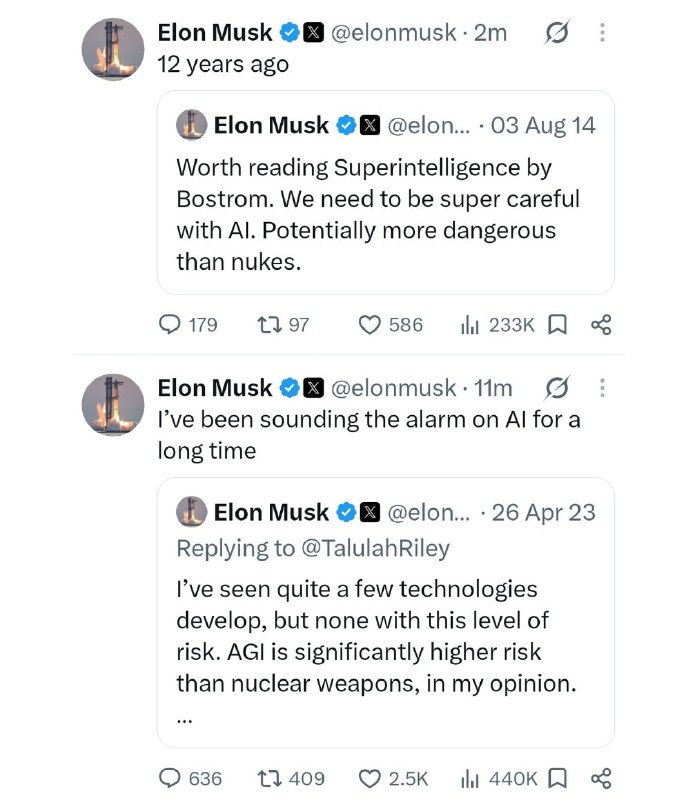
Task: Open Elon Musk's profile picture on the 2m post
Action: [113, 49]
